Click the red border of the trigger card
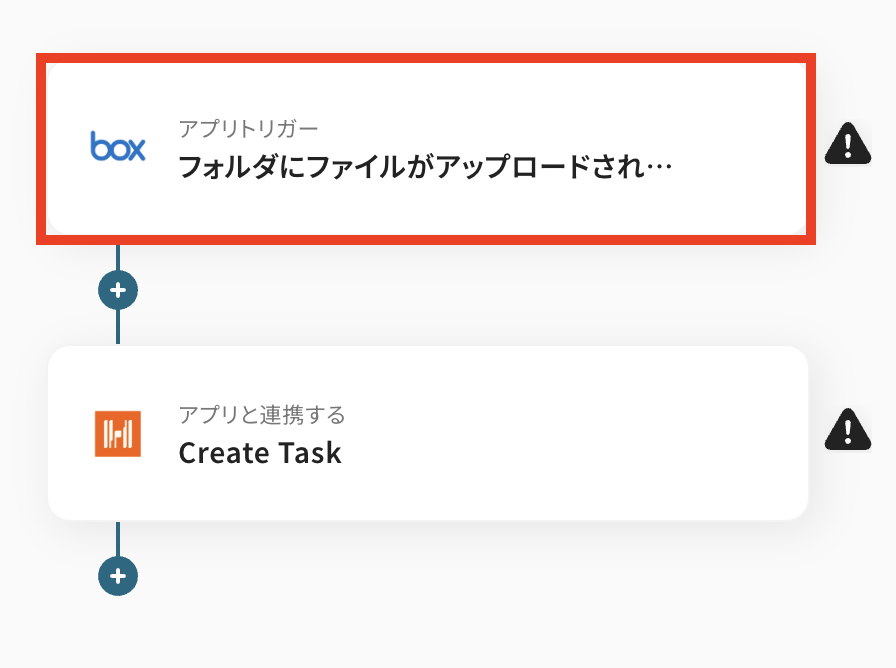The height and width of the screenshot is (668, 896). pos(426,58)
